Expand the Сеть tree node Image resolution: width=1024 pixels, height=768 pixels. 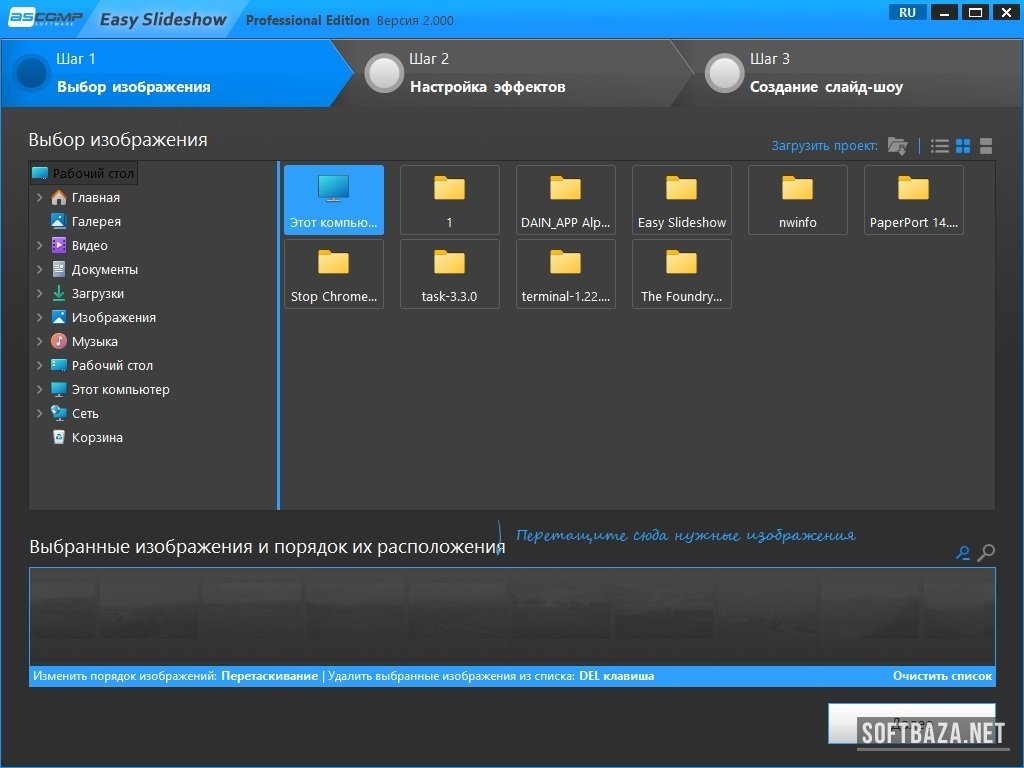[x=40, y=414]
